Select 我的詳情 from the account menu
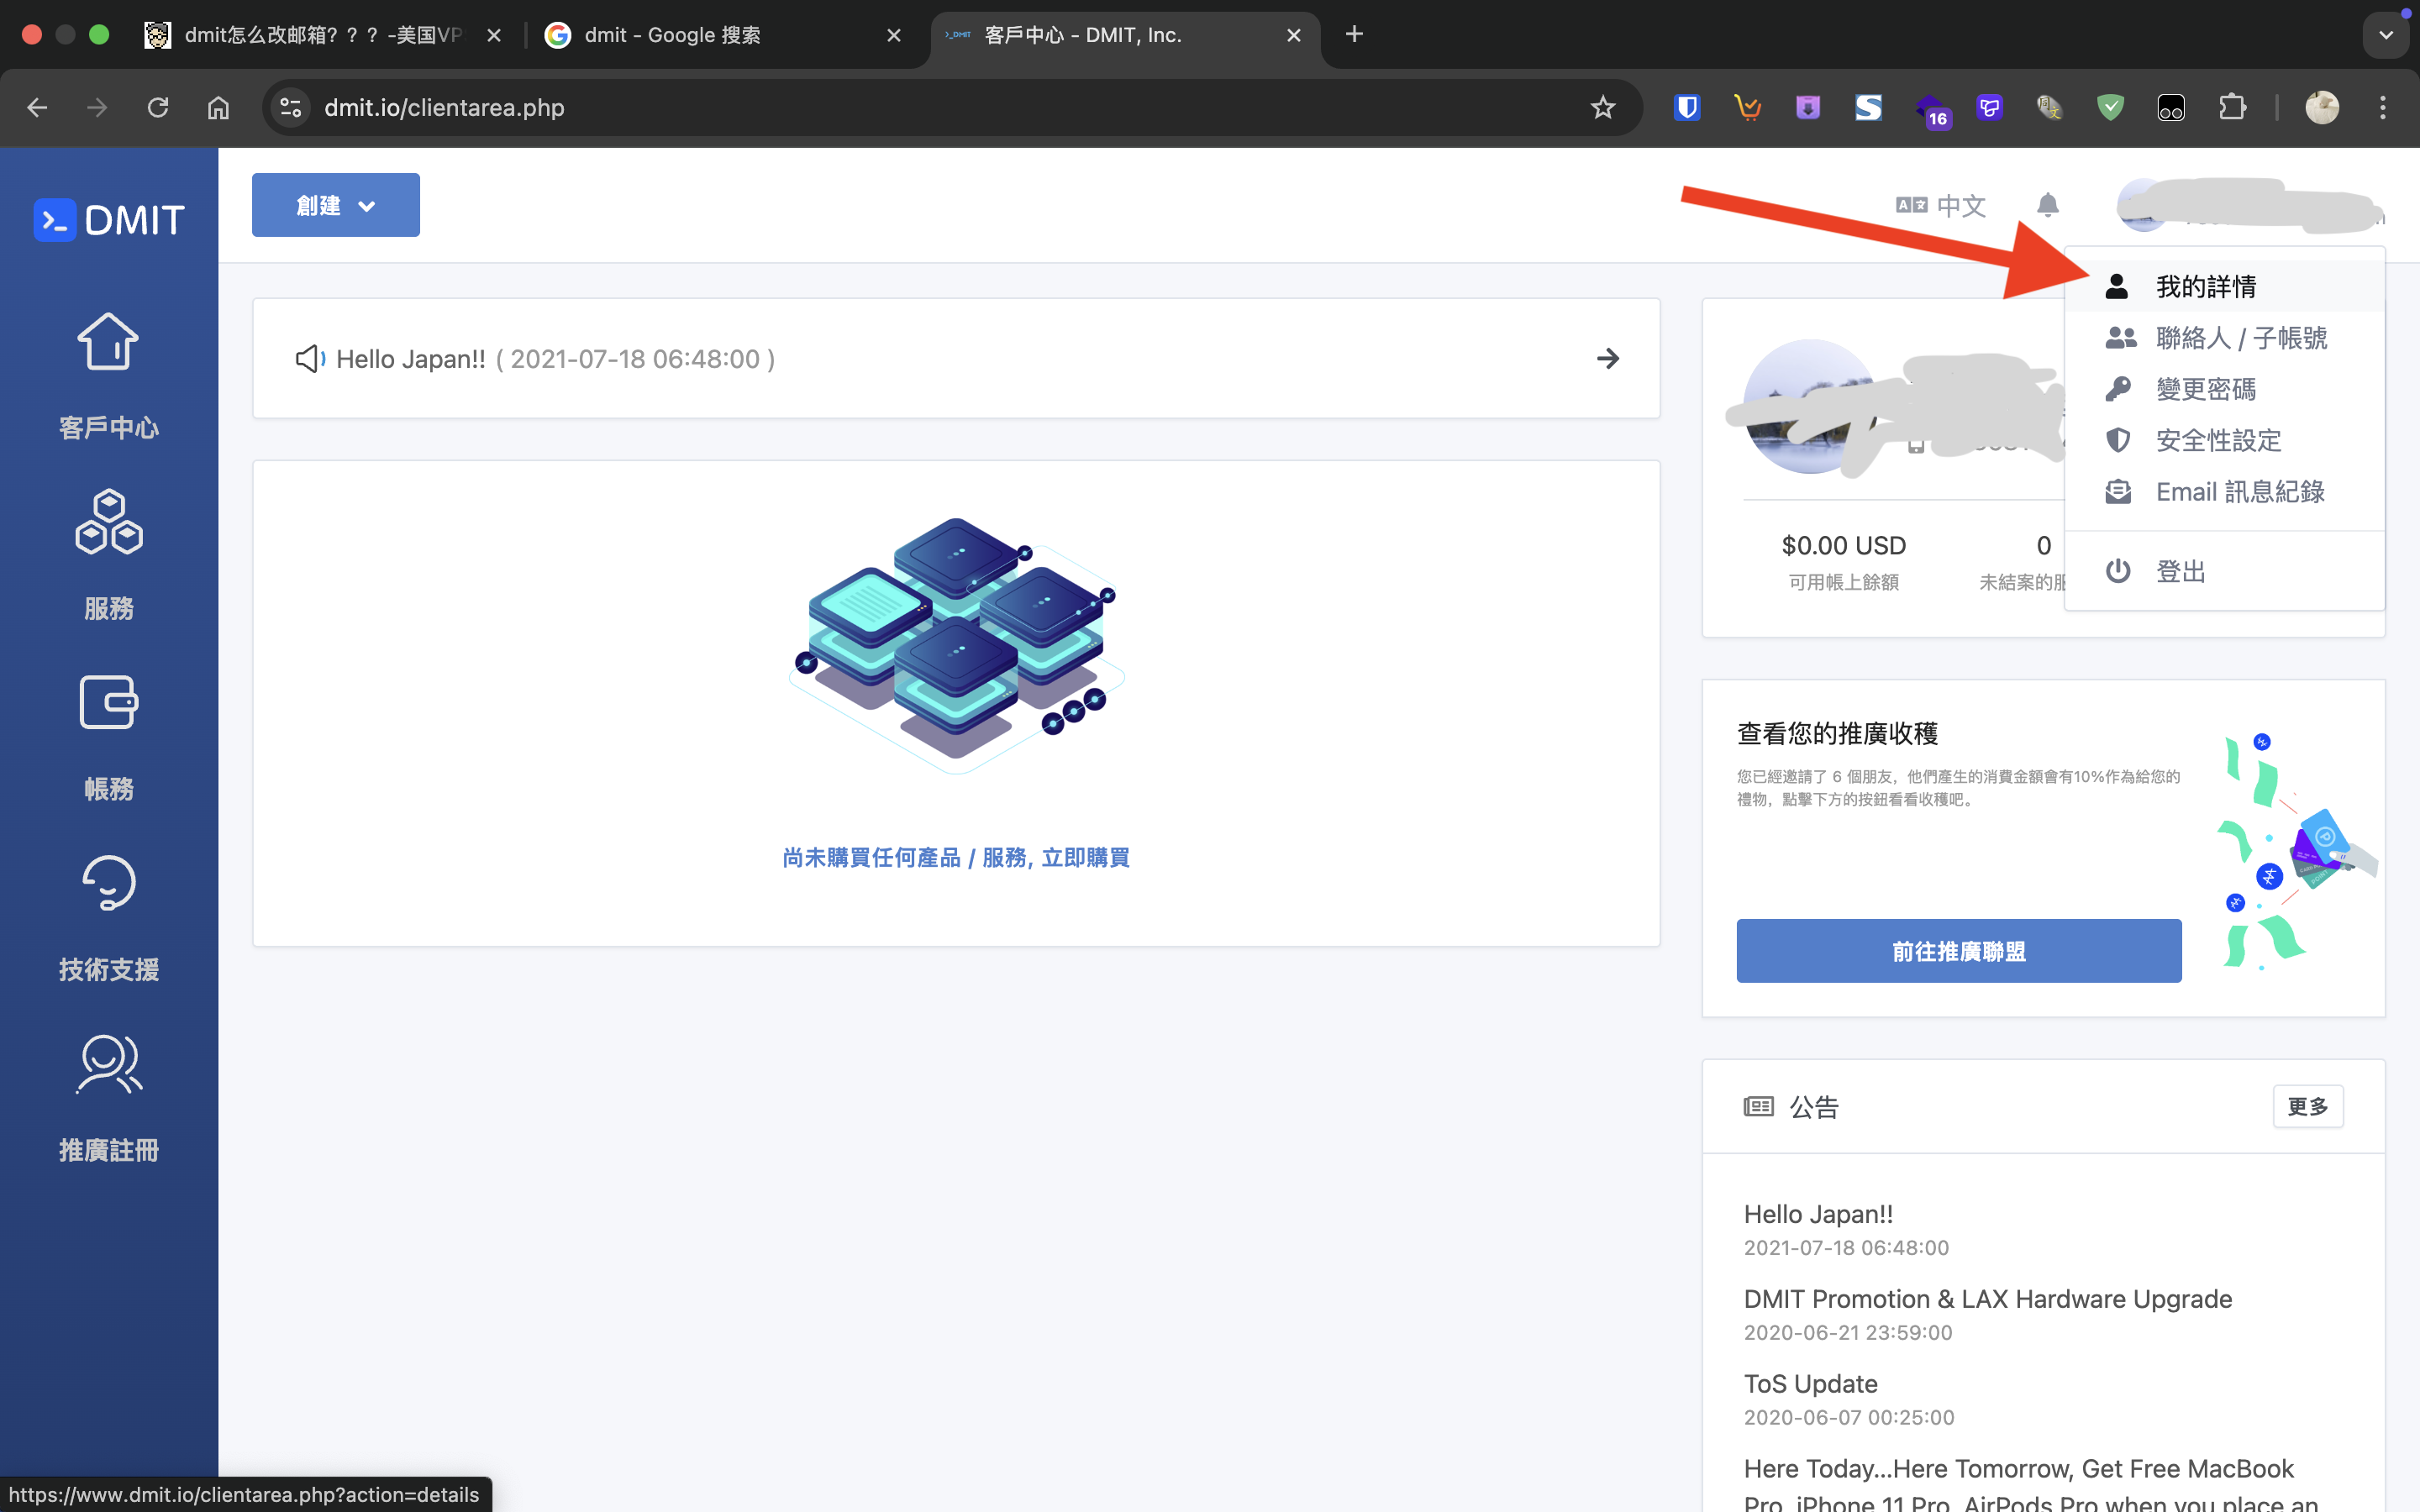2420x1512 pixels. [x=2205, y=287]
